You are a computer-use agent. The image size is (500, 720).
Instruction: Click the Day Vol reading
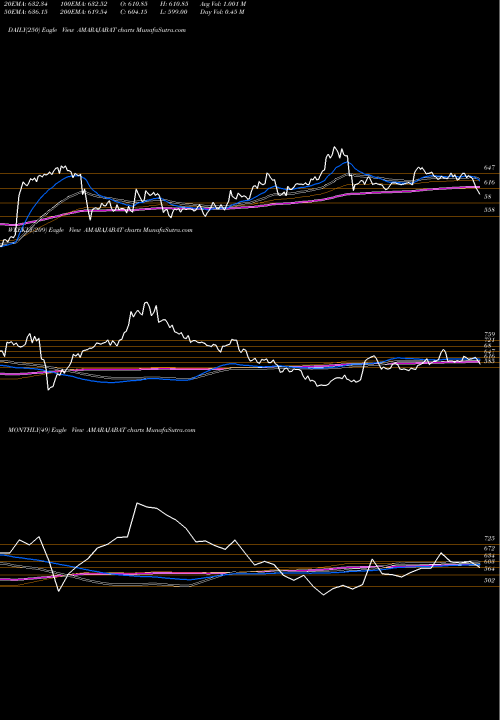(222, 12)
